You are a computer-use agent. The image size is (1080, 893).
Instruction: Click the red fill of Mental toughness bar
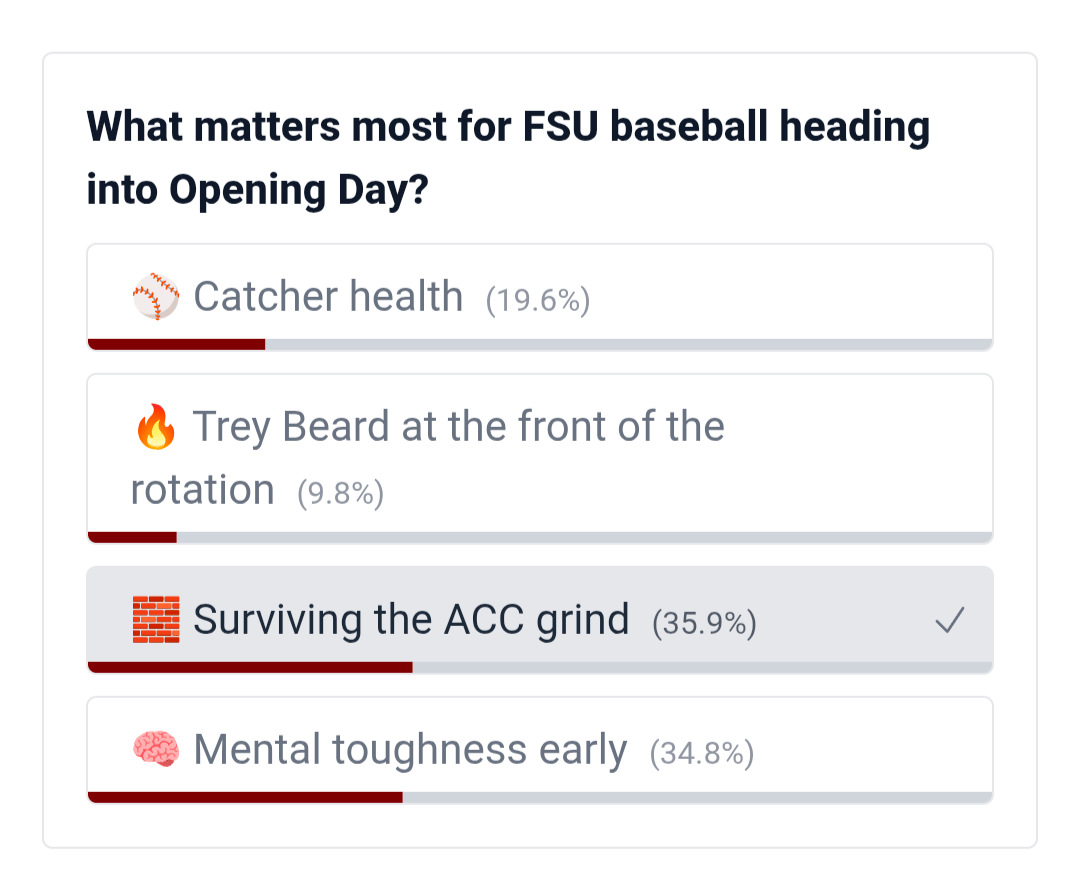[245, 797]
